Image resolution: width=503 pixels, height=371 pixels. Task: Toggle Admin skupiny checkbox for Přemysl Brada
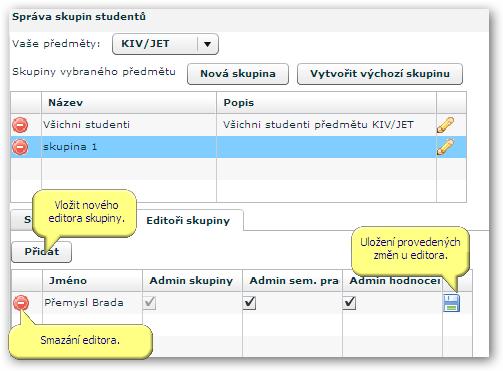[150, 303]
